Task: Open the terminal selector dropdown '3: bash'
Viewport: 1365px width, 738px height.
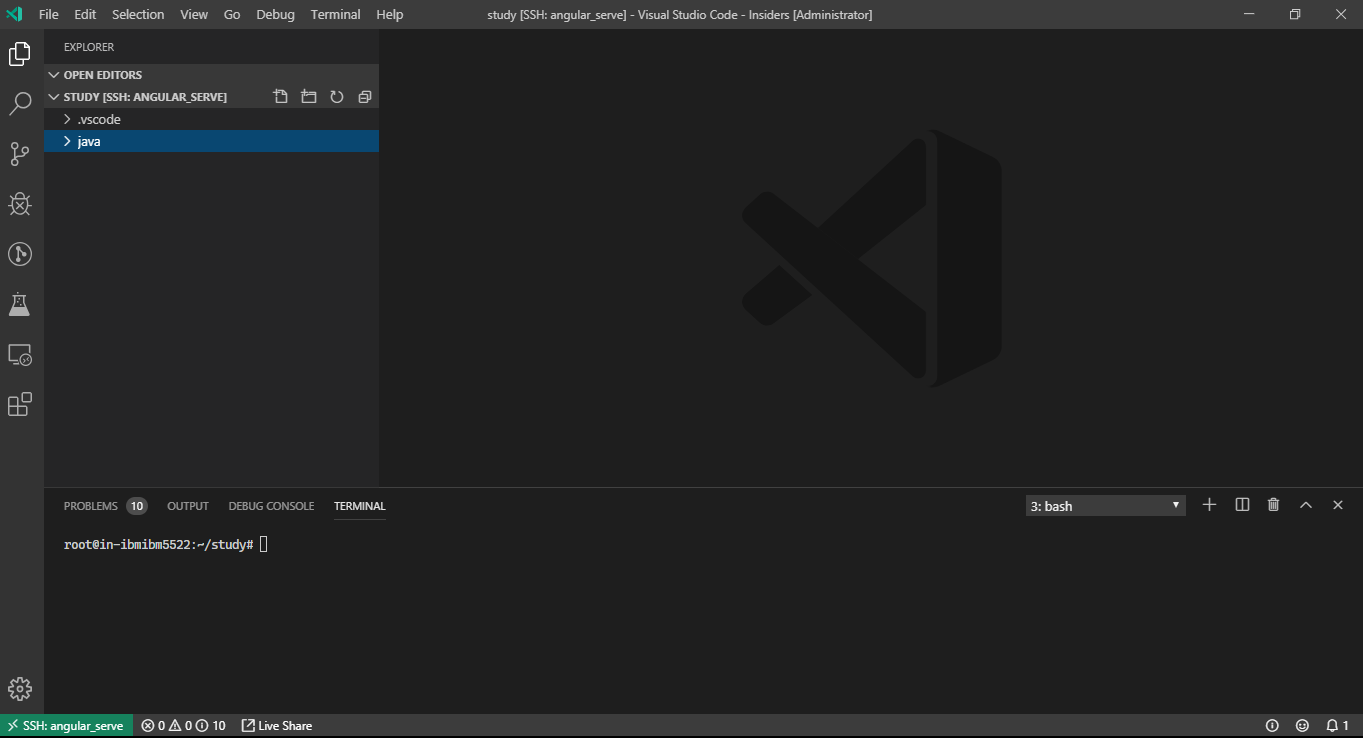Action: [1106, 506]
